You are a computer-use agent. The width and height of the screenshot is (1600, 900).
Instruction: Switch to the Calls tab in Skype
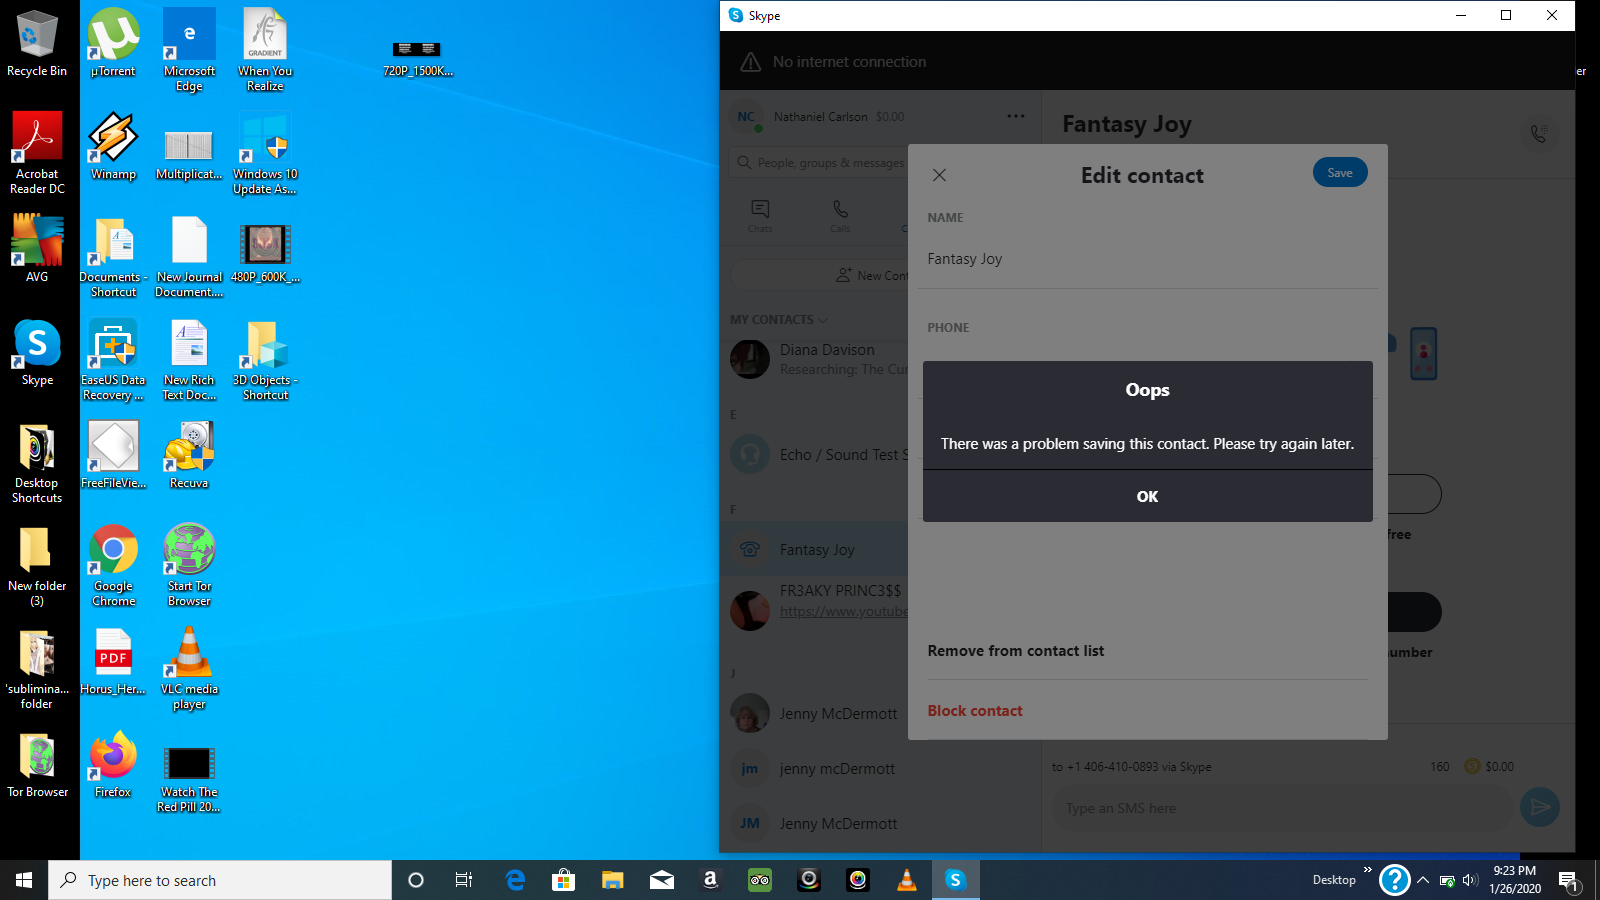(840, 215)
